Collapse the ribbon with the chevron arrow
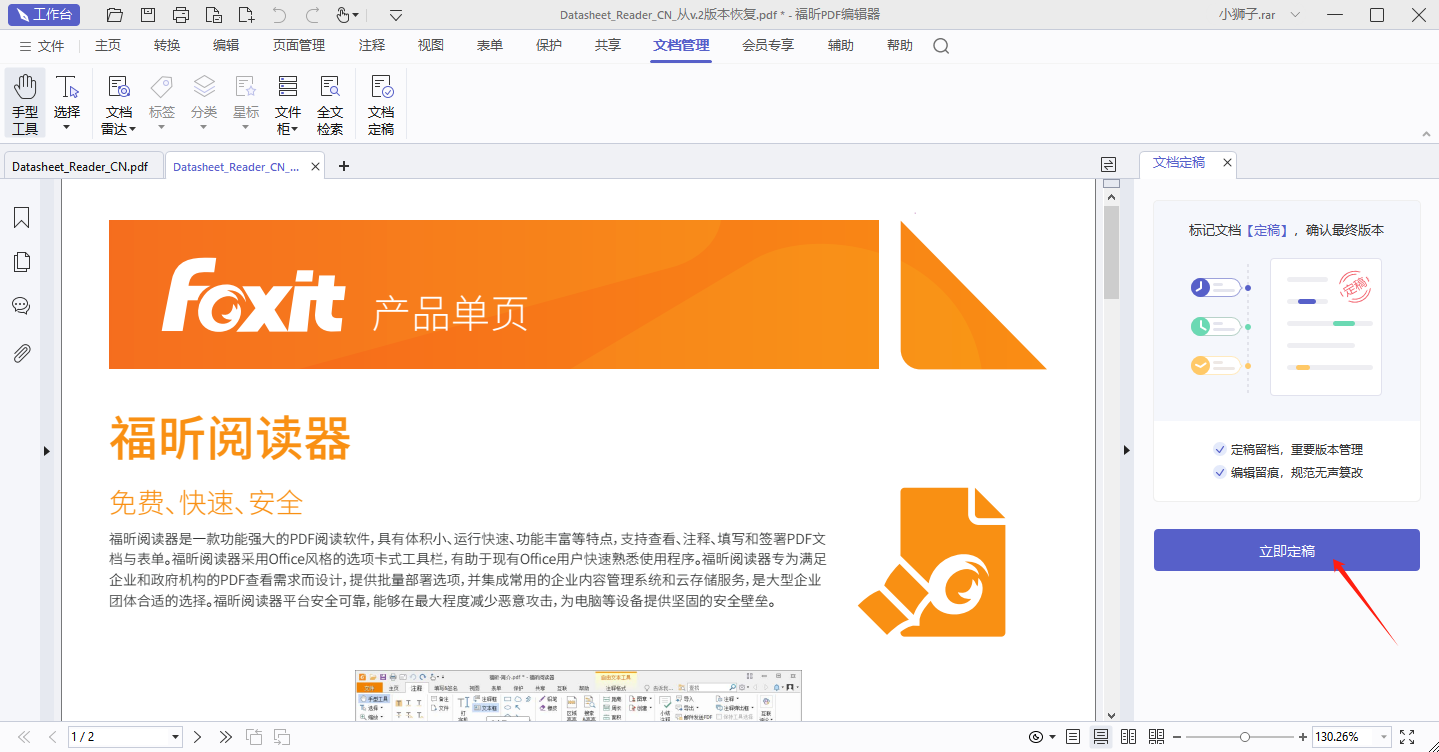Screen dimensions: 1439x752 click(1426, 132)
